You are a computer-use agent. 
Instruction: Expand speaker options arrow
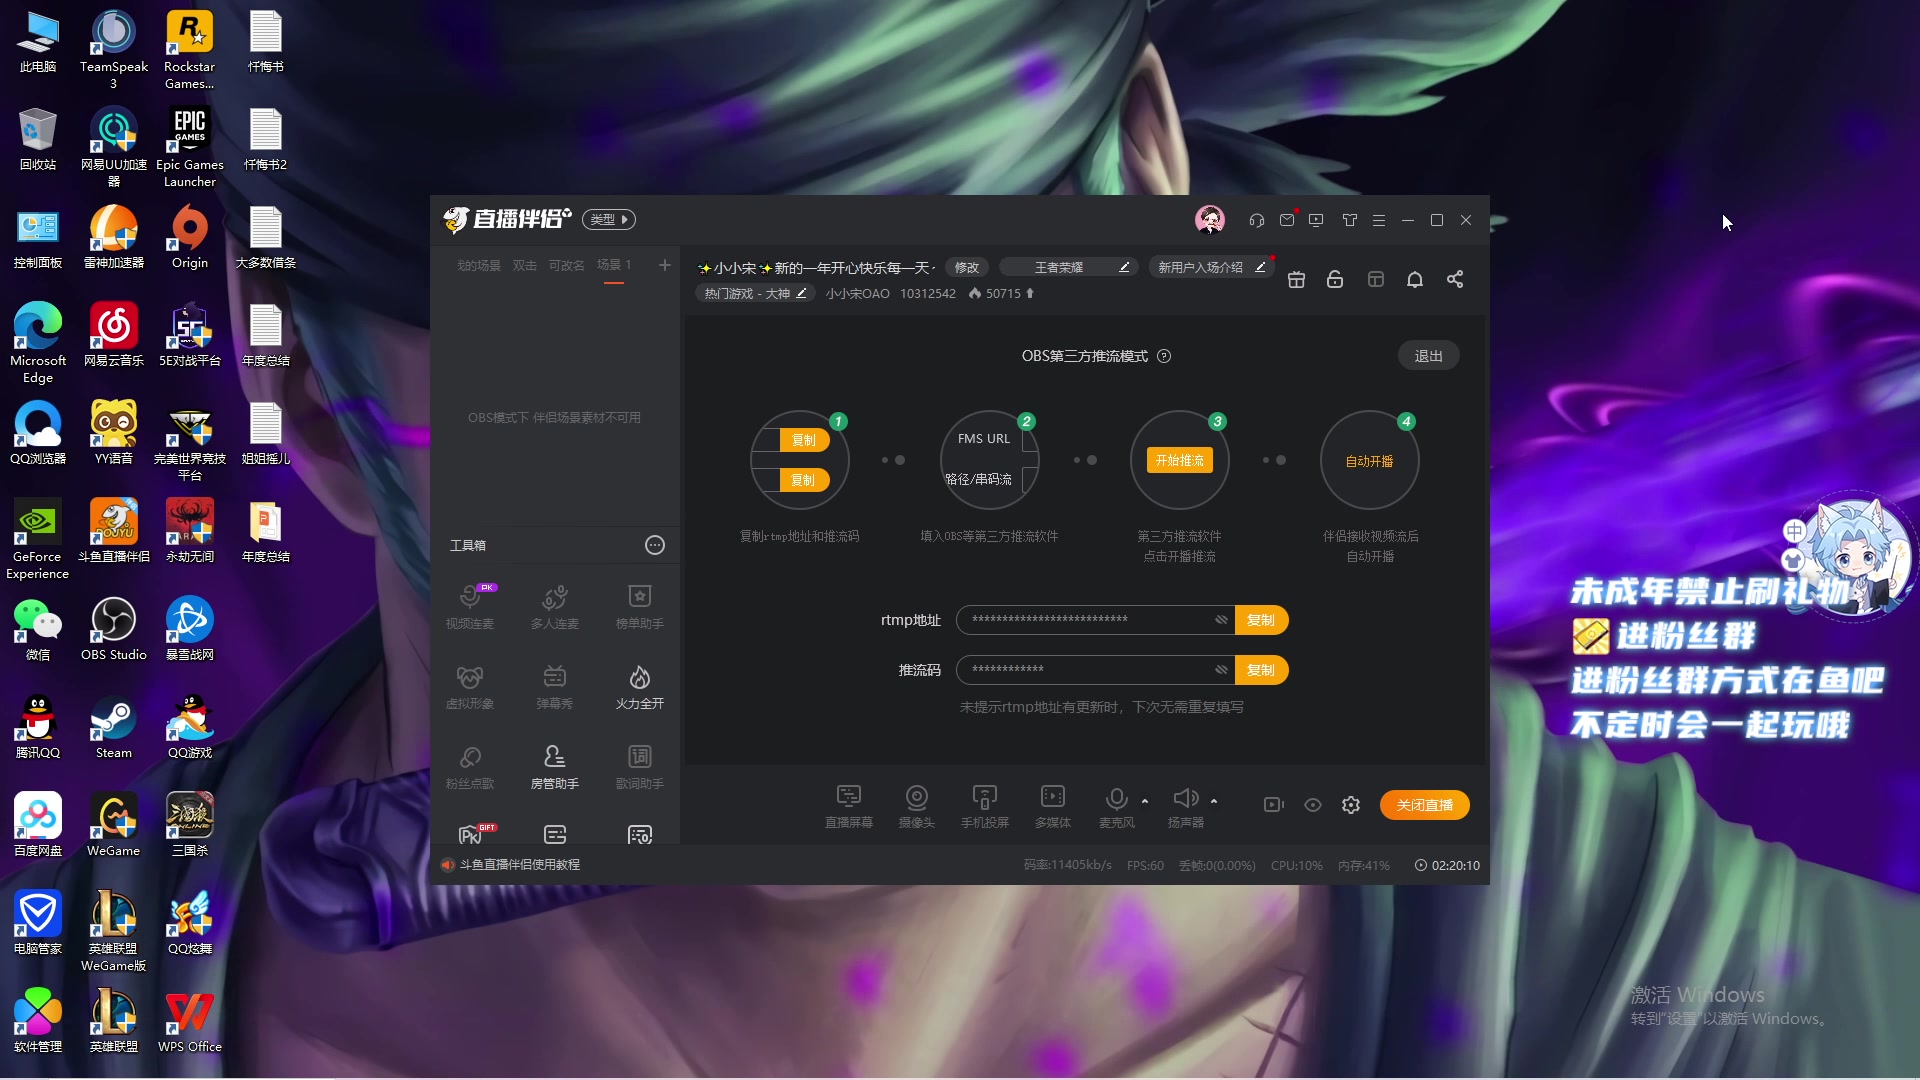1214,801
